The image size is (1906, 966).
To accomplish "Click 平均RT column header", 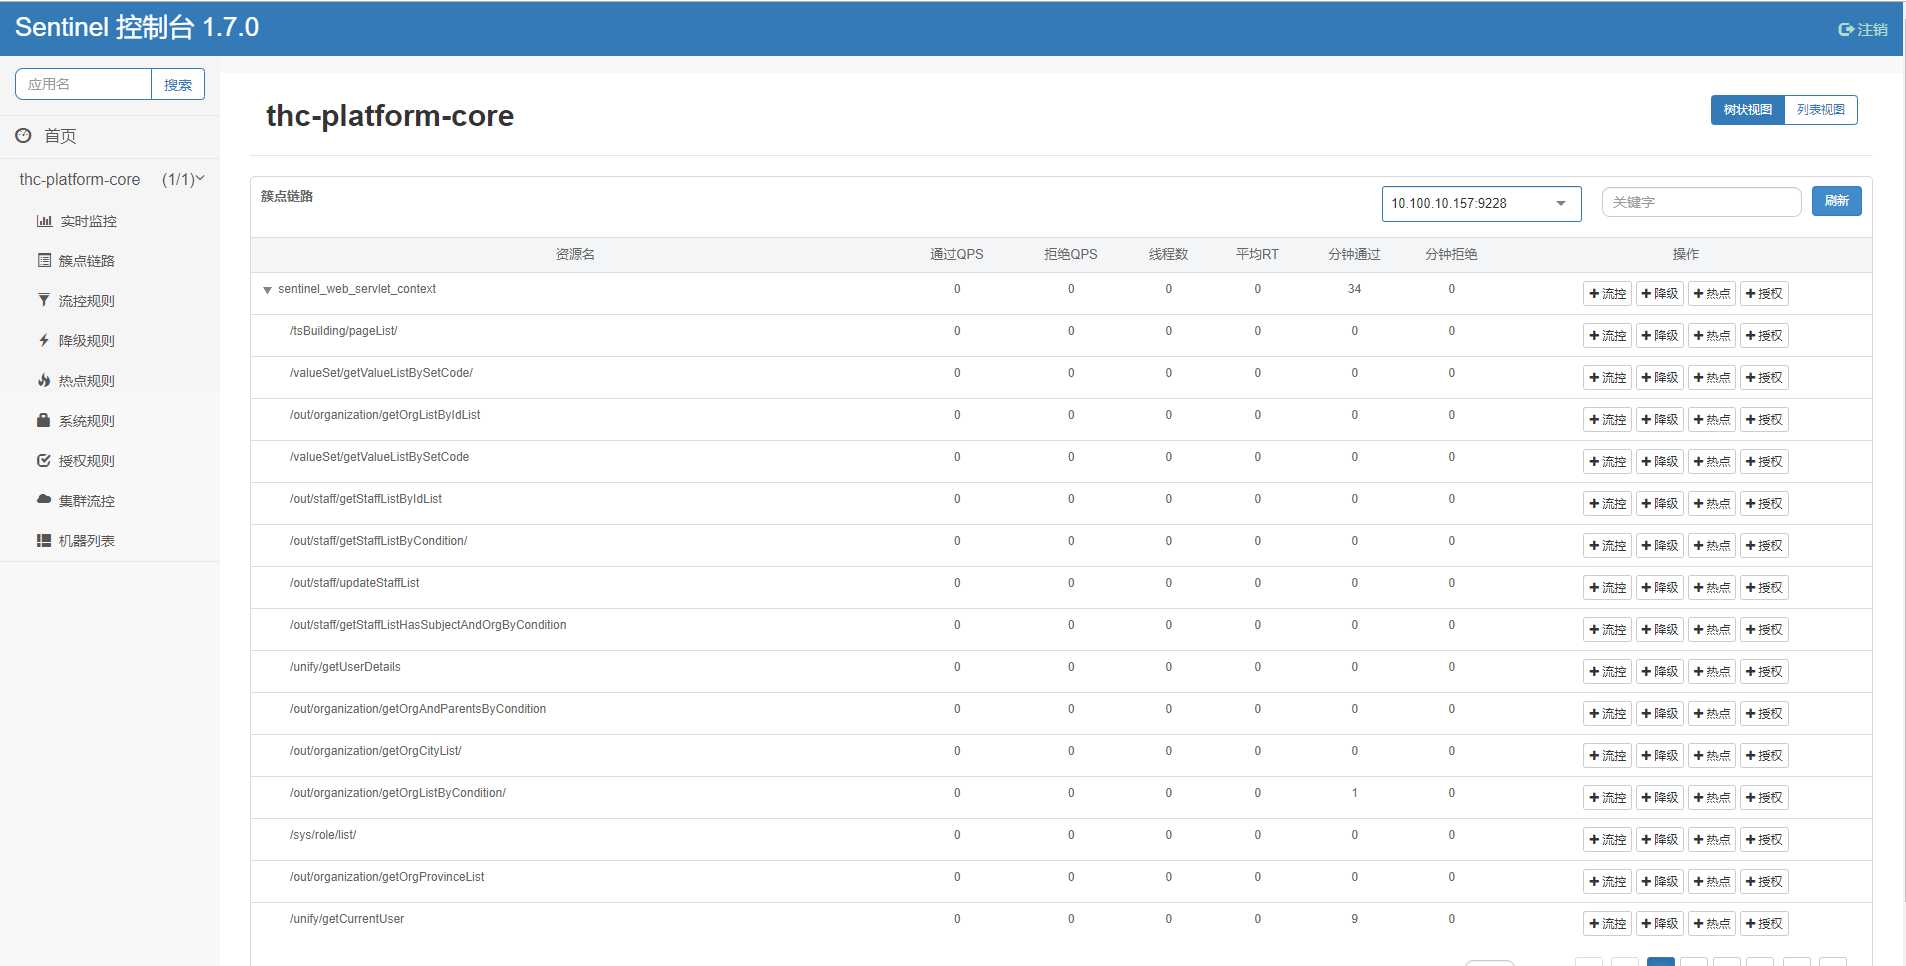I will tap(1257, 254).
